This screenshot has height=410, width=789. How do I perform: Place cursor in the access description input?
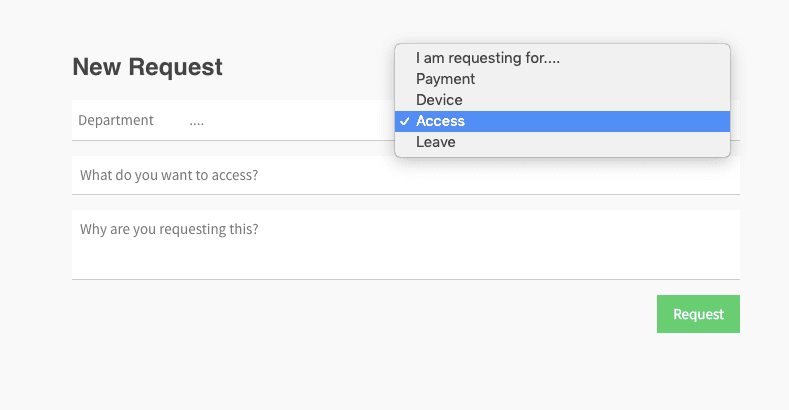405,175
